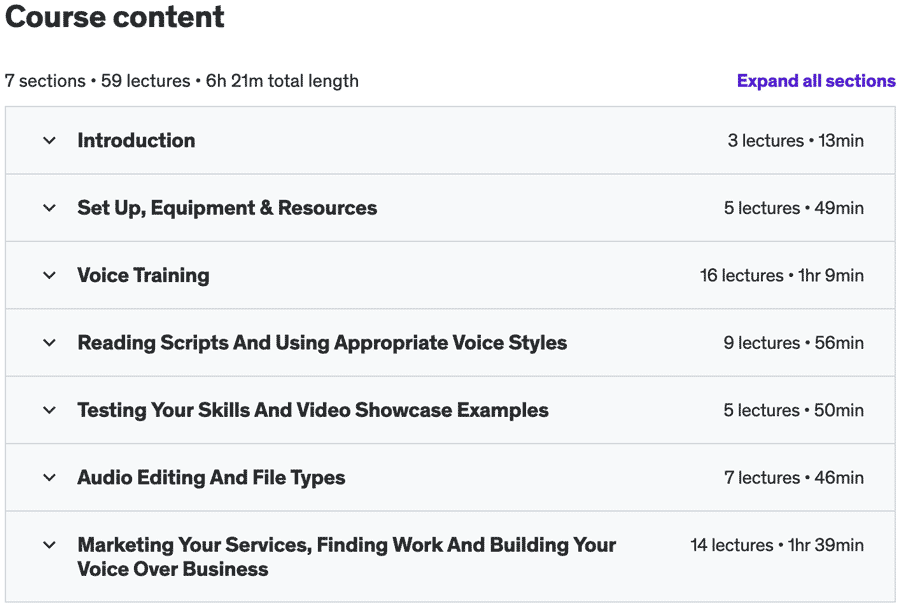Click Expand all sections link
The height and width of the screenshot is (608, 900).
816,81
